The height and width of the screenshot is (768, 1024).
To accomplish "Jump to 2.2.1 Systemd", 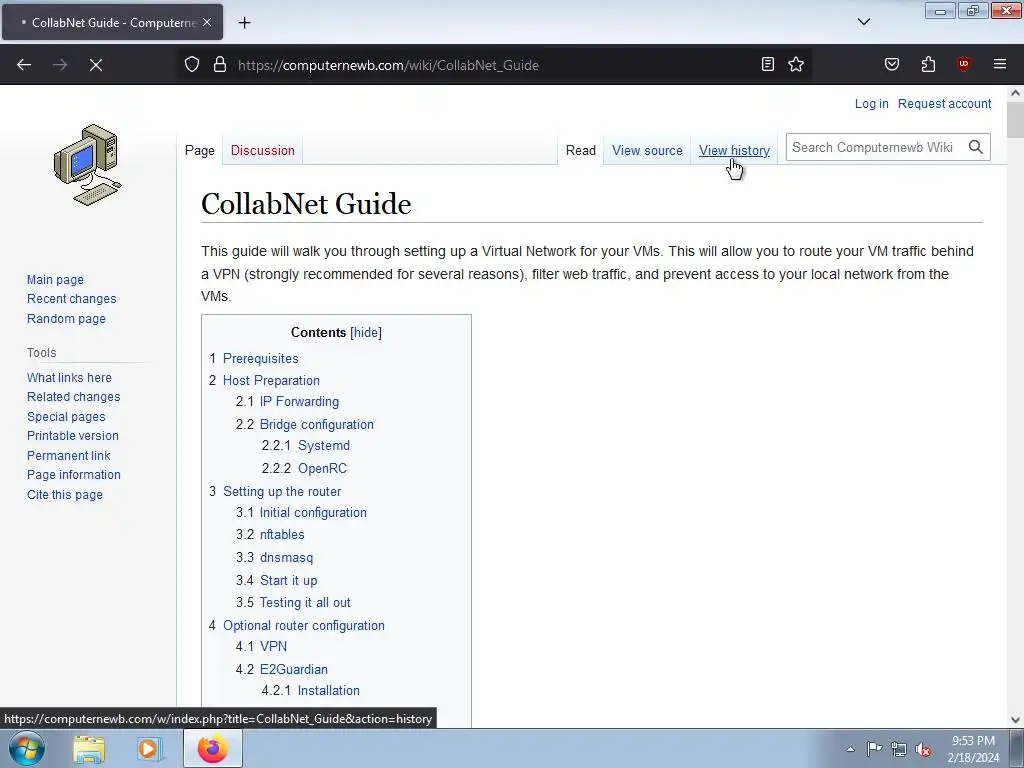I will click(306, 445).
